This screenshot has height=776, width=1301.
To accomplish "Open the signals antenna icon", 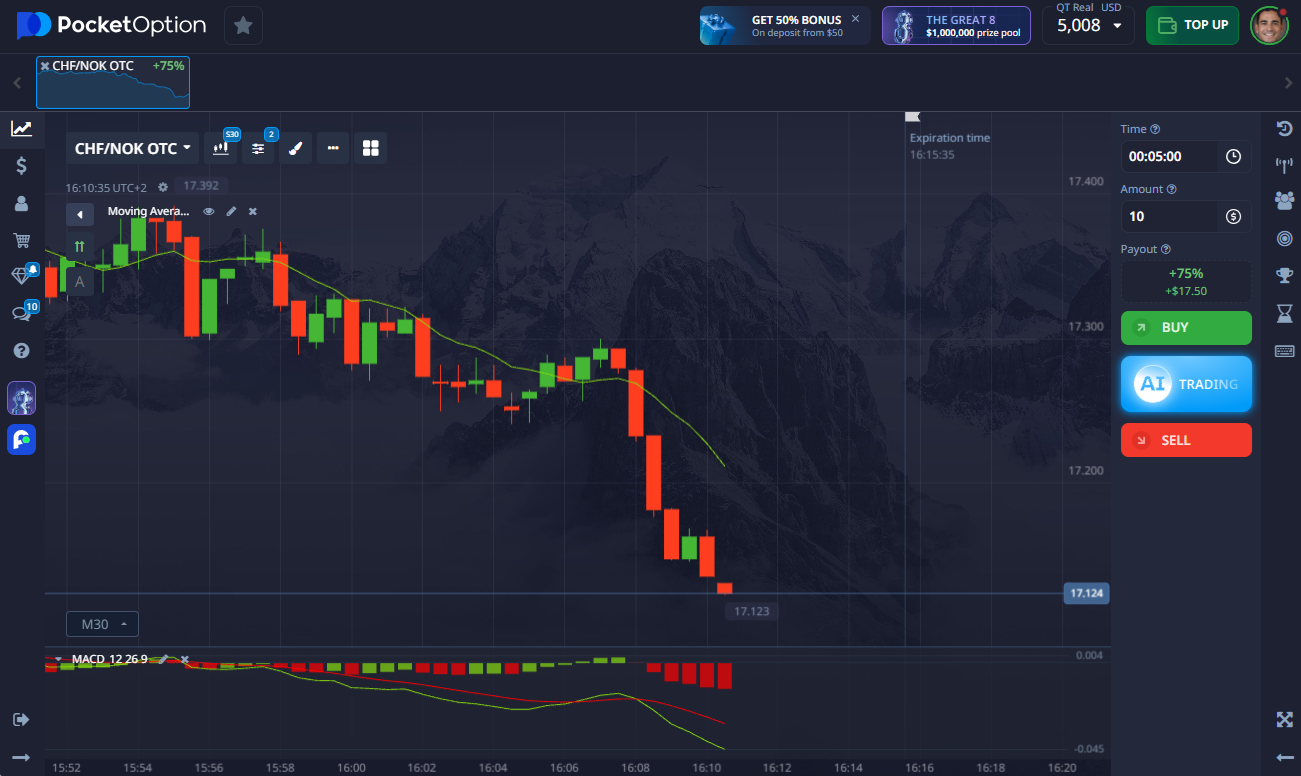I will [x=1285, y=165].
